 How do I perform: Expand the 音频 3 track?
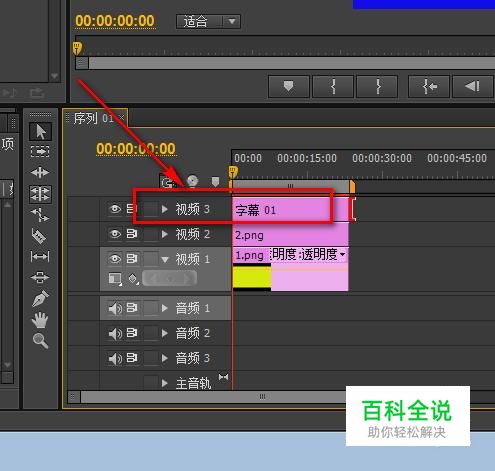(165, 358)
